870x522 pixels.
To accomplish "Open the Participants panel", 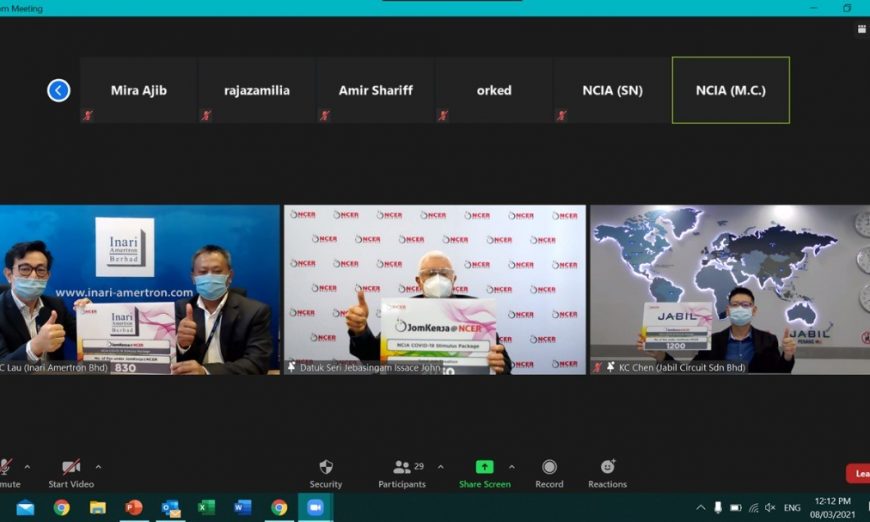I will tap(402, 473).
